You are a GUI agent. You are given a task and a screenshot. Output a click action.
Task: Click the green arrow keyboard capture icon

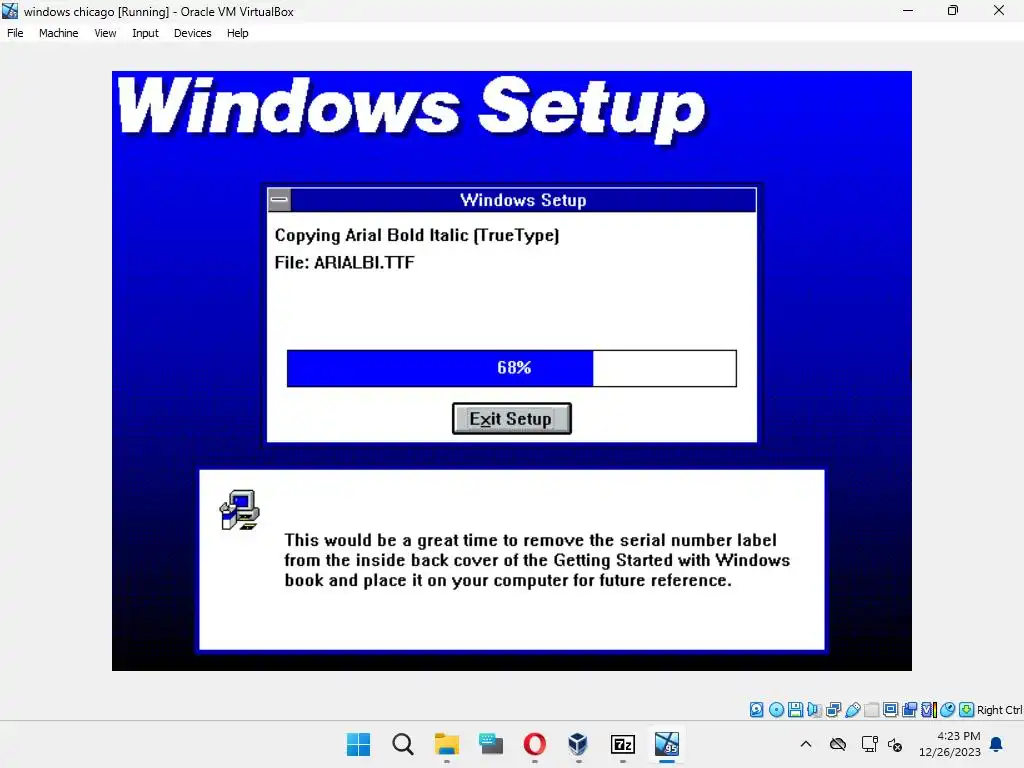(x=967, y=710)
